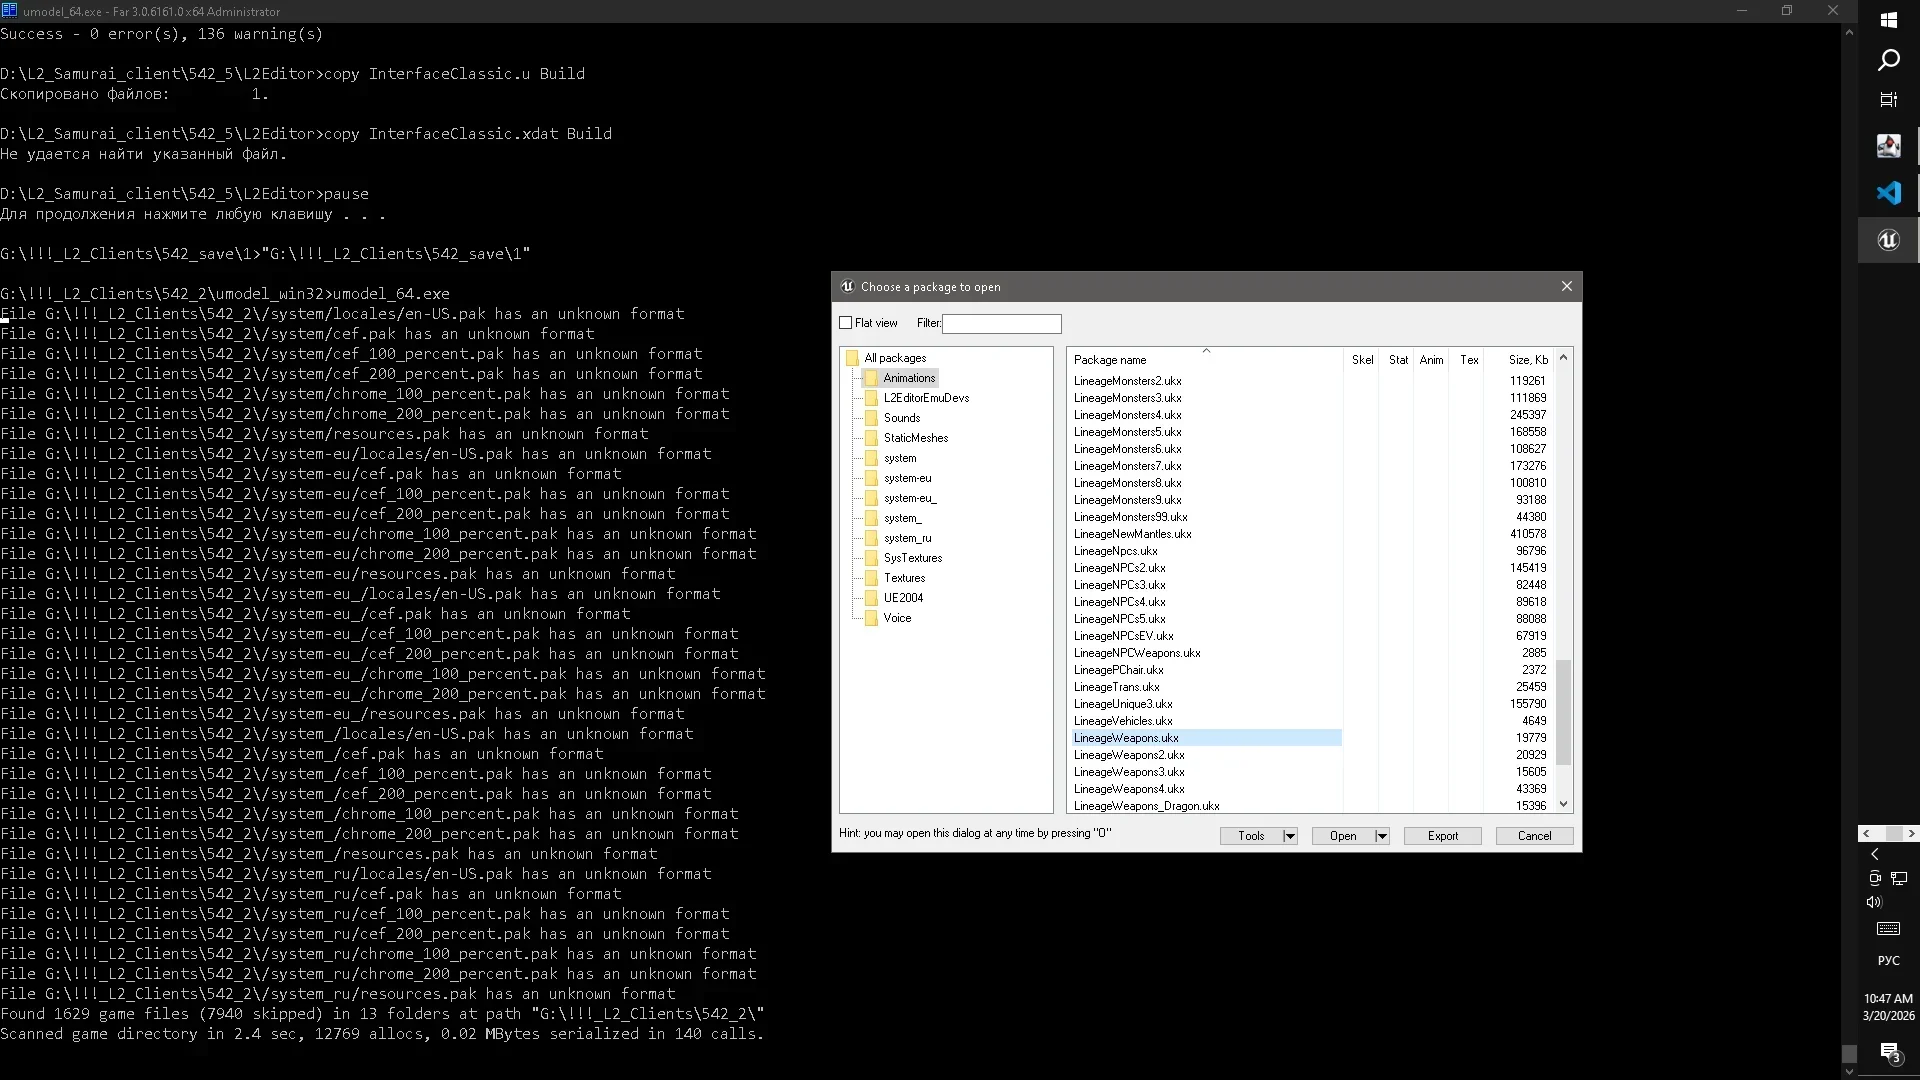
Task: Click the Meet Now camera tray icon
Action: coord(1875,878)
